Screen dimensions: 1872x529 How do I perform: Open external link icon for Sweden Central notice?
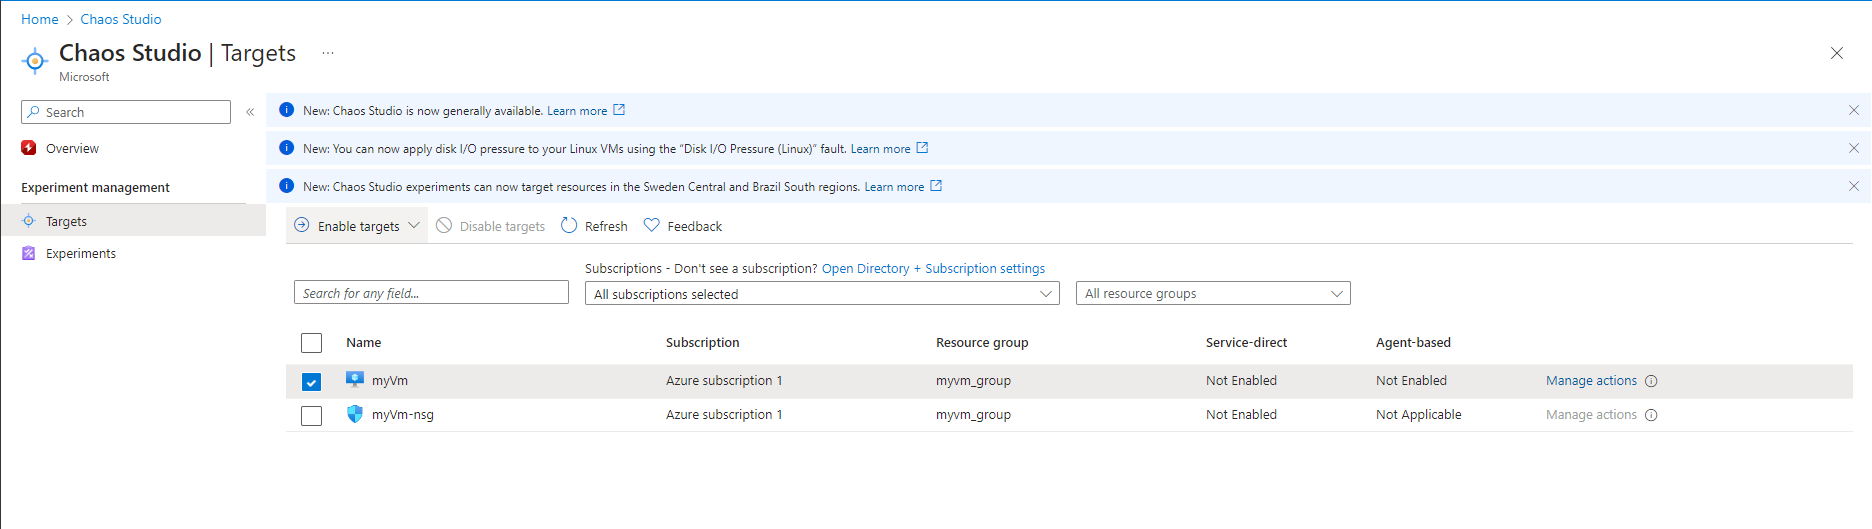pyautogui.click(x=936, y=186)
